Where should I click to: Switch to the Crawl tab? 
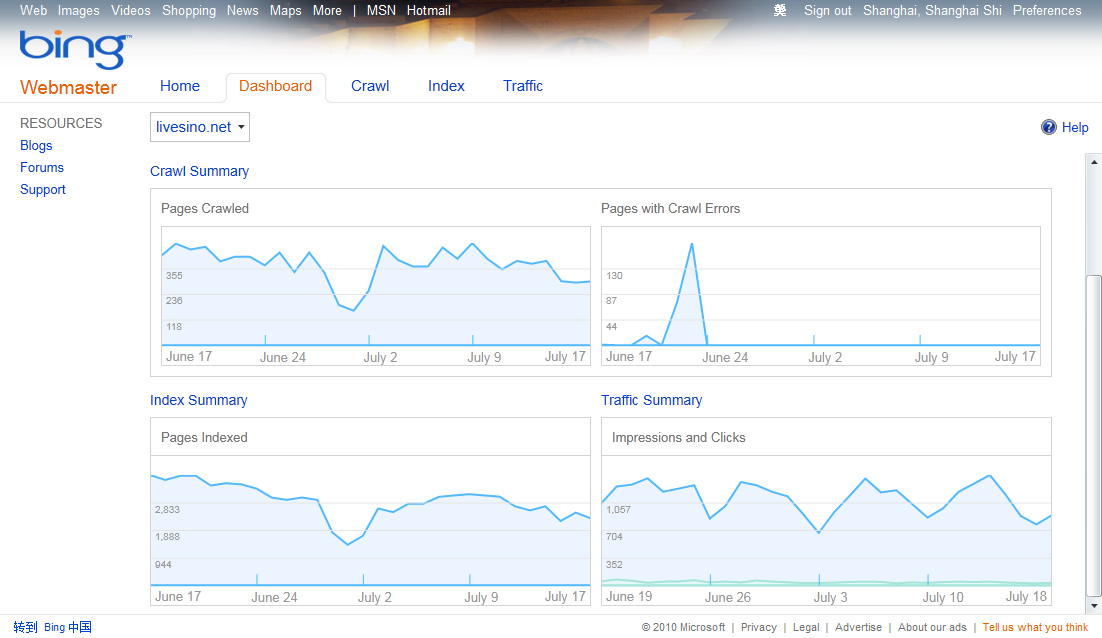(x=370, y=86)
